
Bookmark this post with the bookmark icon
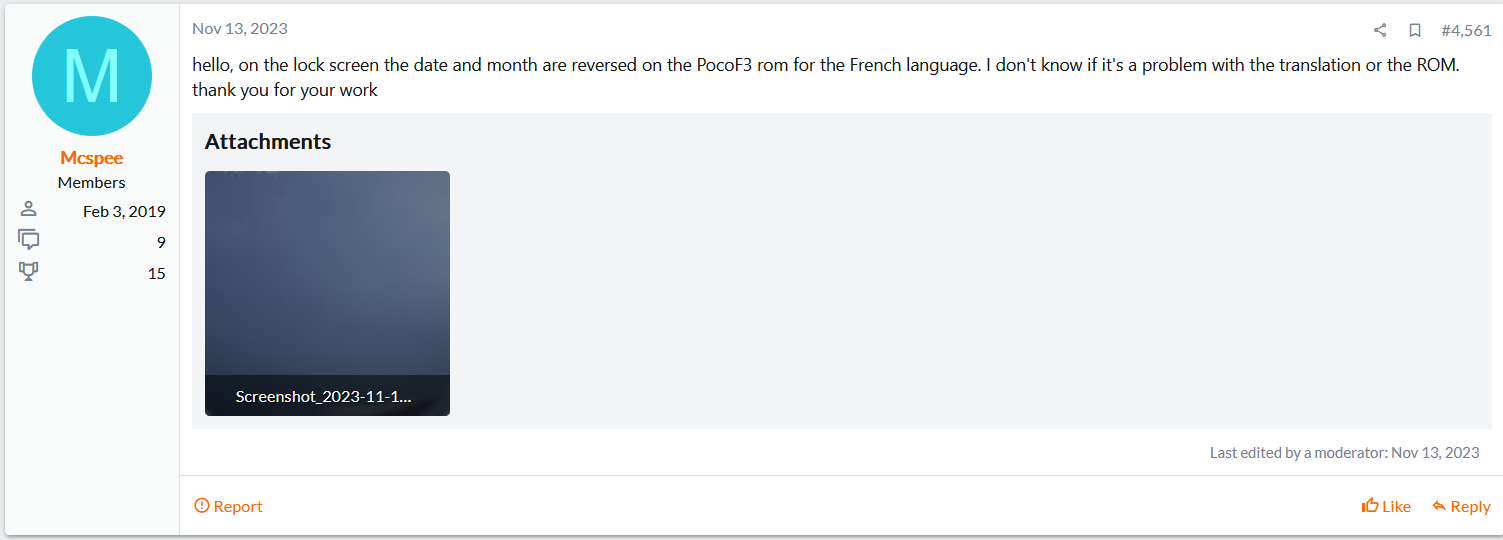point(1415,31)
